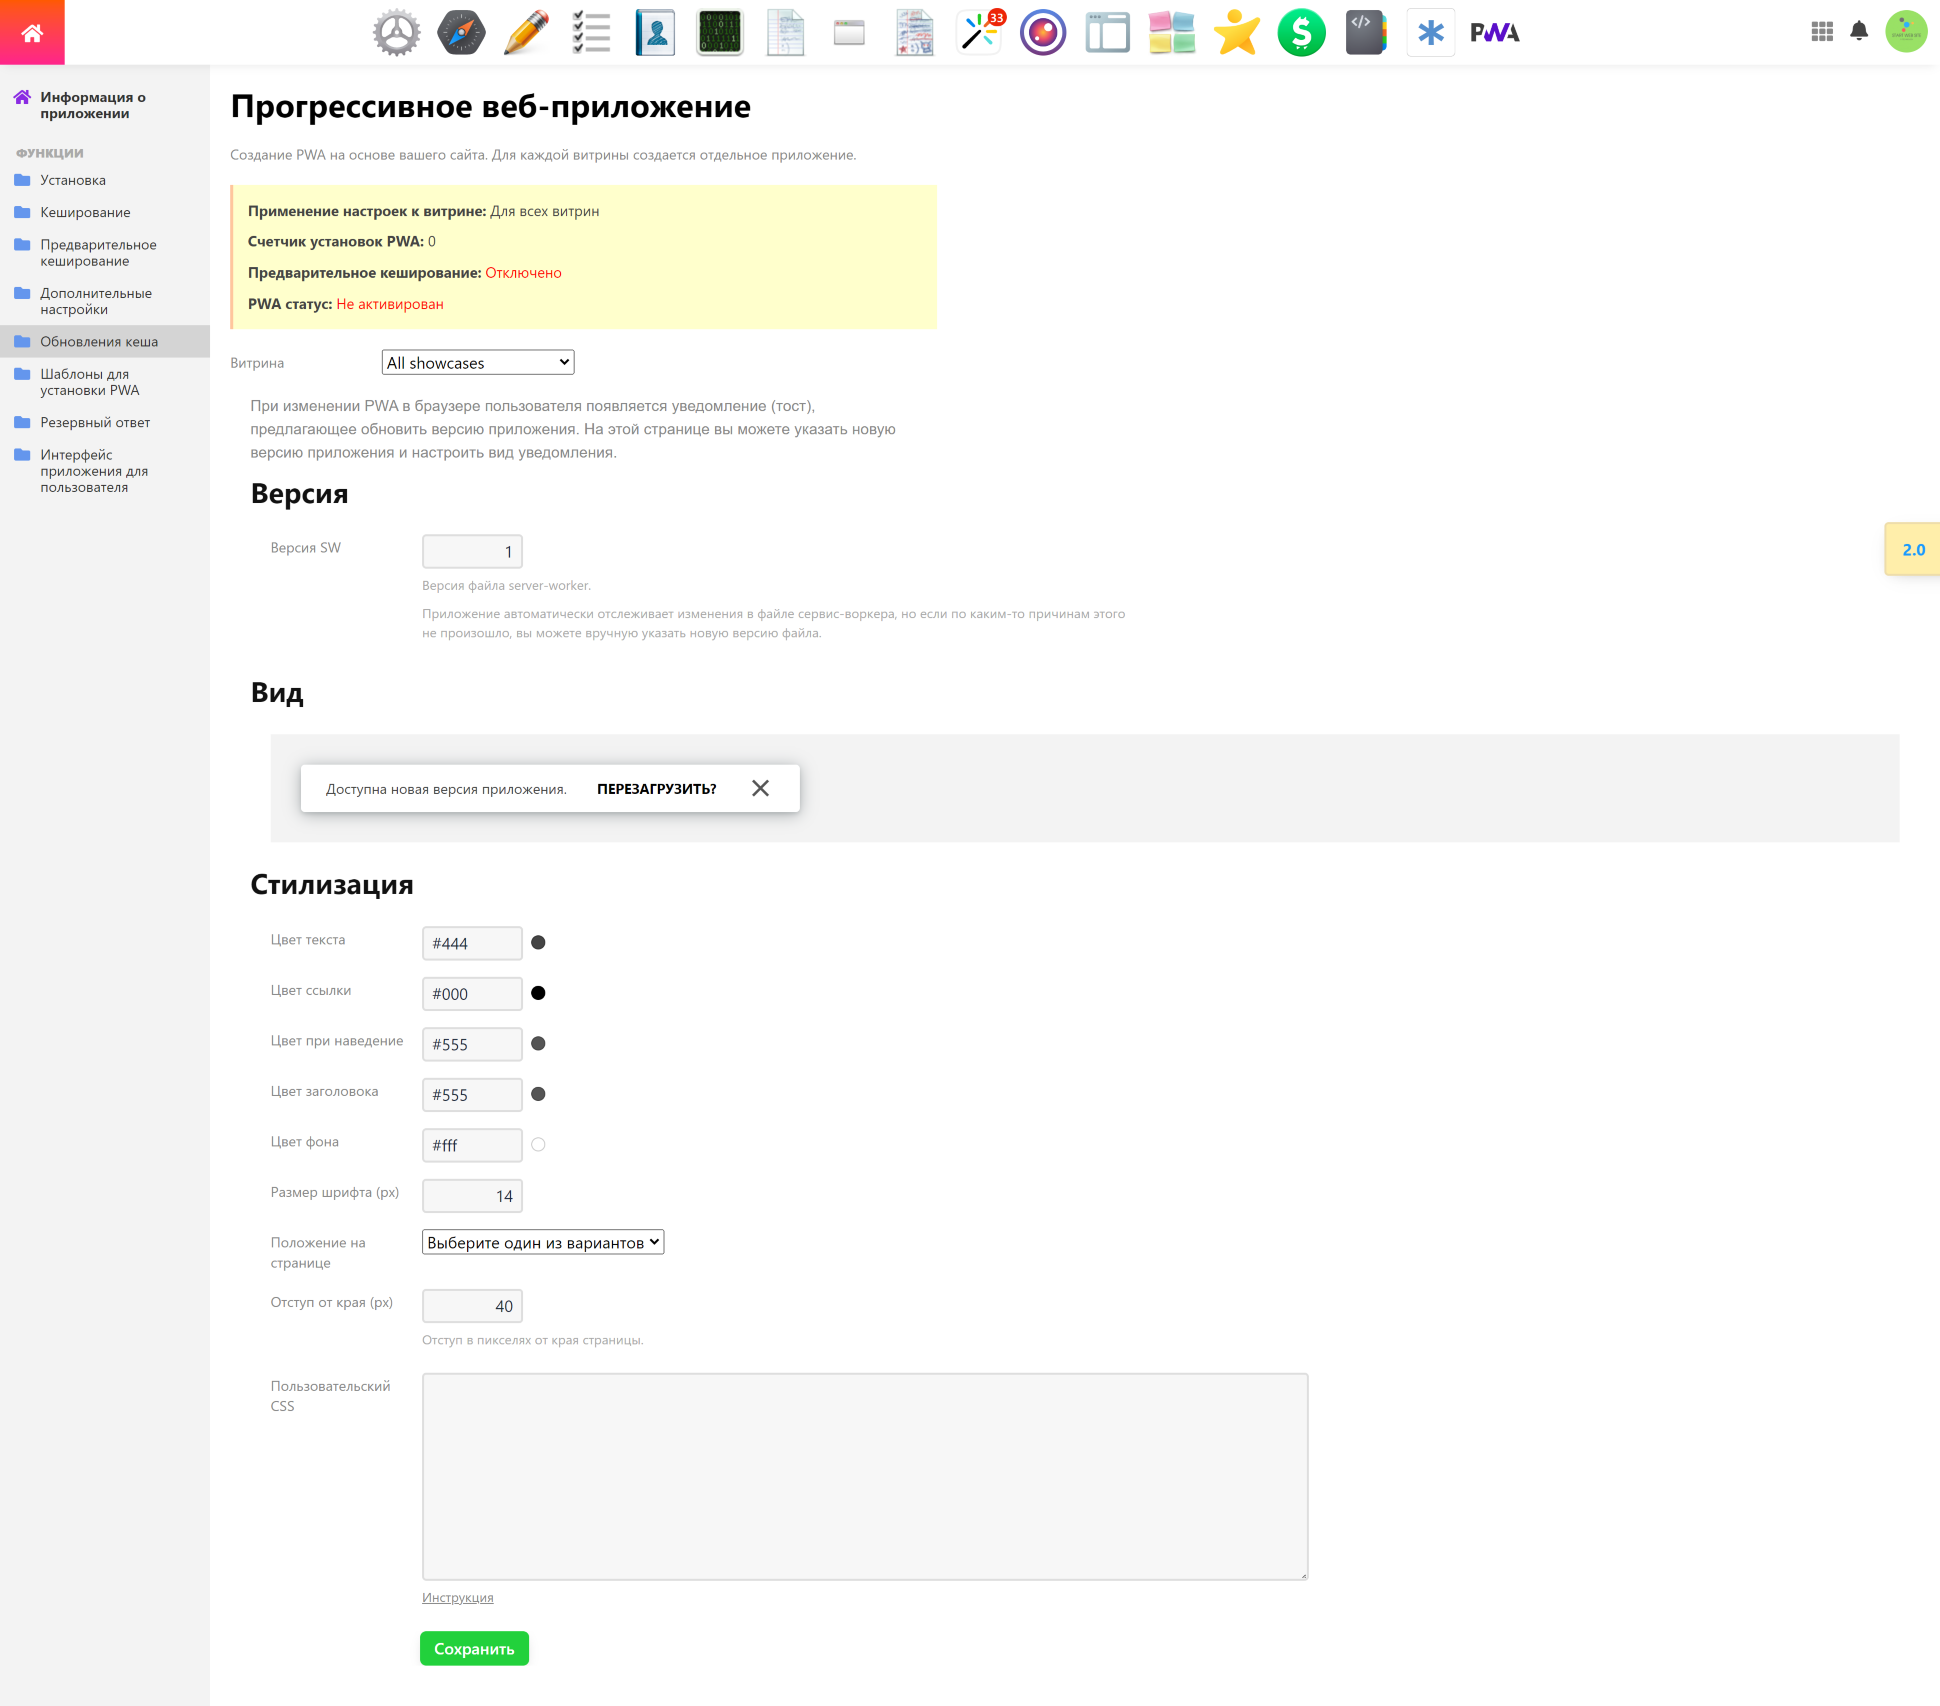The height and width of the screenshot is (1706, 1940).
Task: Open the checklist app icon
Action: point(591,32)
